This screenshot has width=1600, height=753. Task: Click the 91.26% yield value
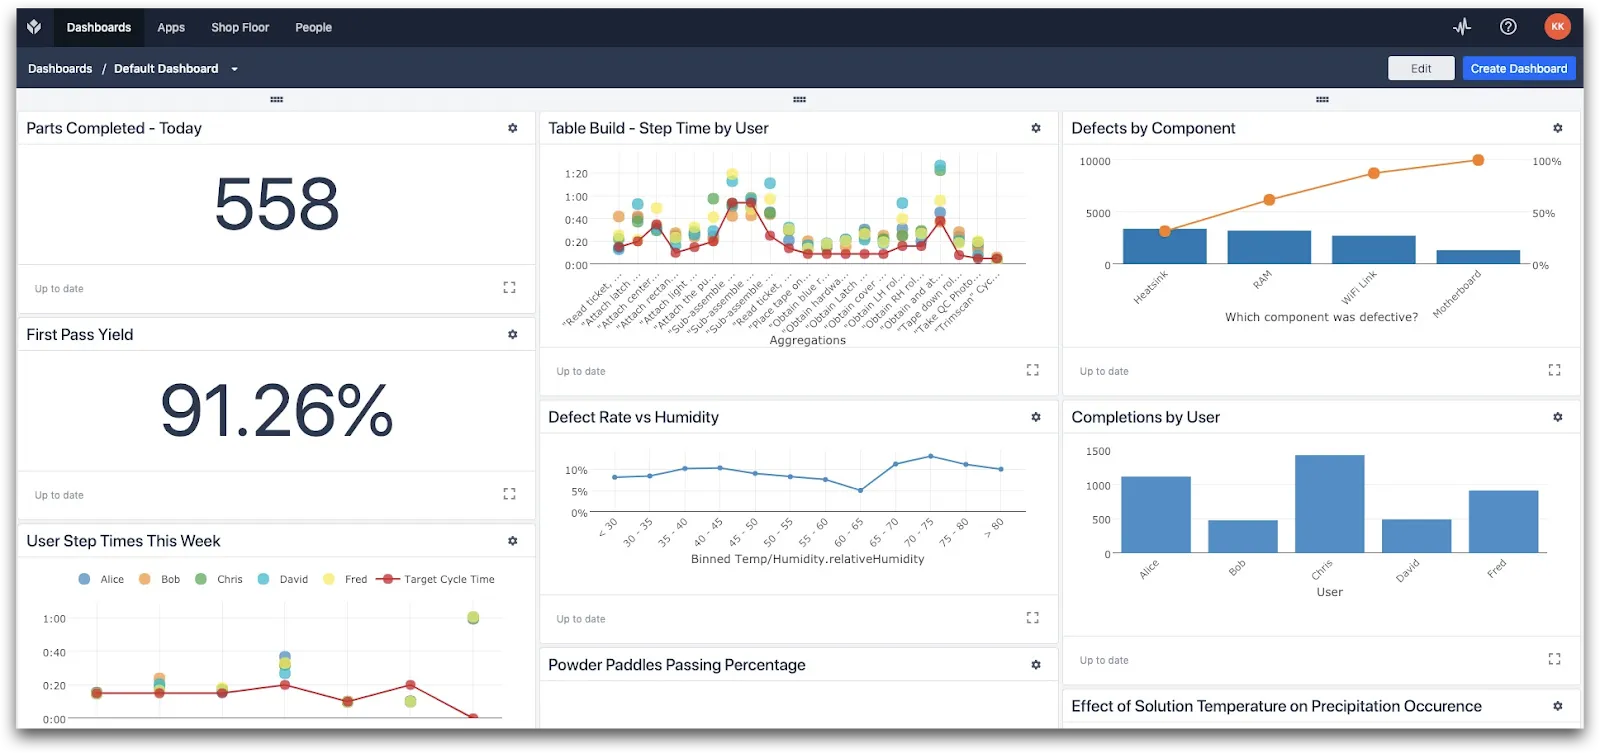point(277,410)
